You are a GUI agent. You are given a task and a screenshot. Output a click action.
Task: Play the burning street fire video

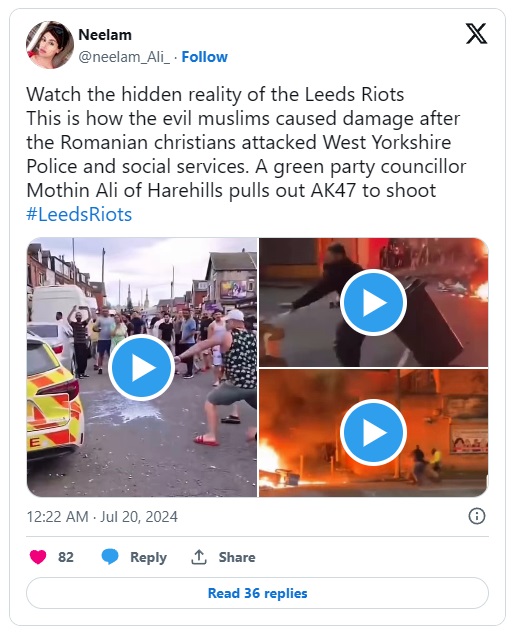373,432
